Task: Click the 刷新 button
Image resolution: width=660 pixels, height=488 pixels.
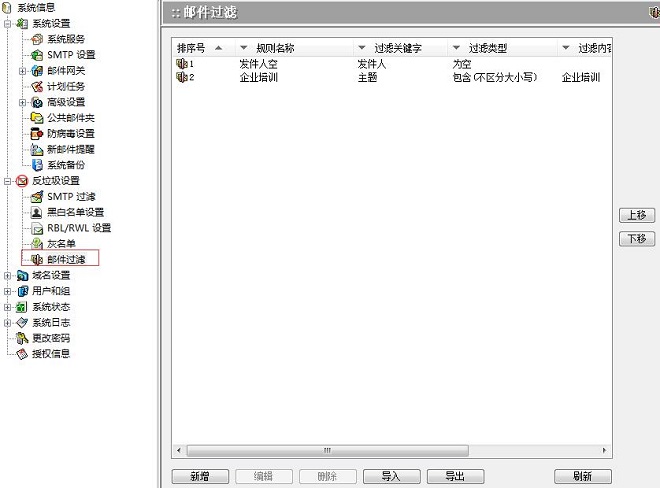Action: (583, 477)
